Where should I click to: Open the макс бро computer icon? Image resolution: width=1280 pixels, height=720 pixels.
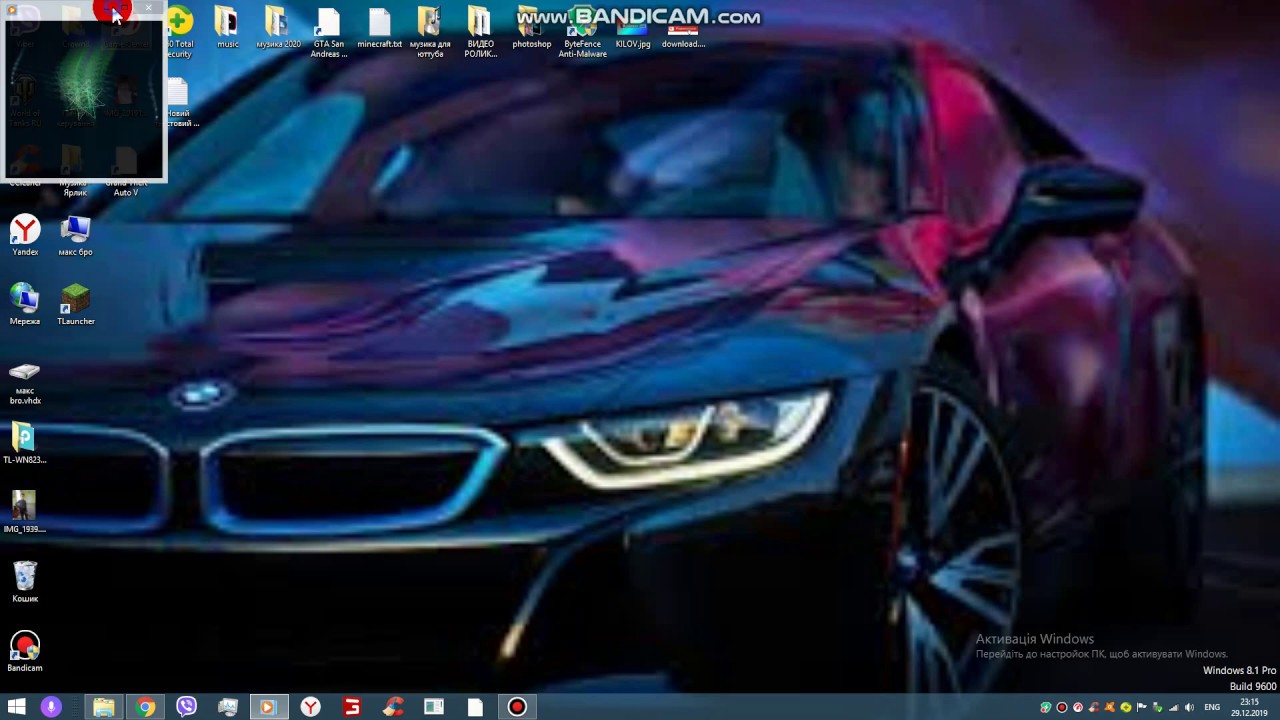point(75,236)
